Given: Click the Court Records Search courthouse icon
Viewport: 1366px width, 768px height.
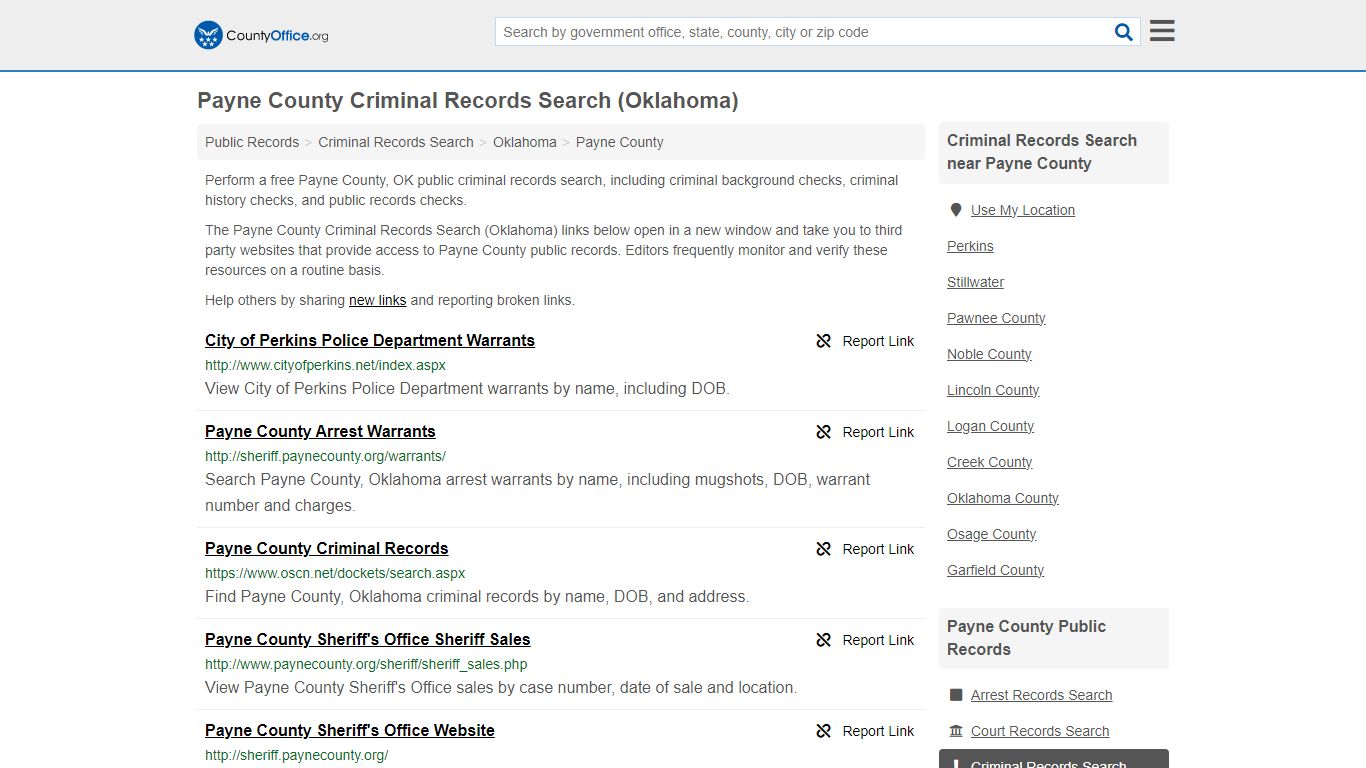Looking at the screenshot, I should 956,731.
